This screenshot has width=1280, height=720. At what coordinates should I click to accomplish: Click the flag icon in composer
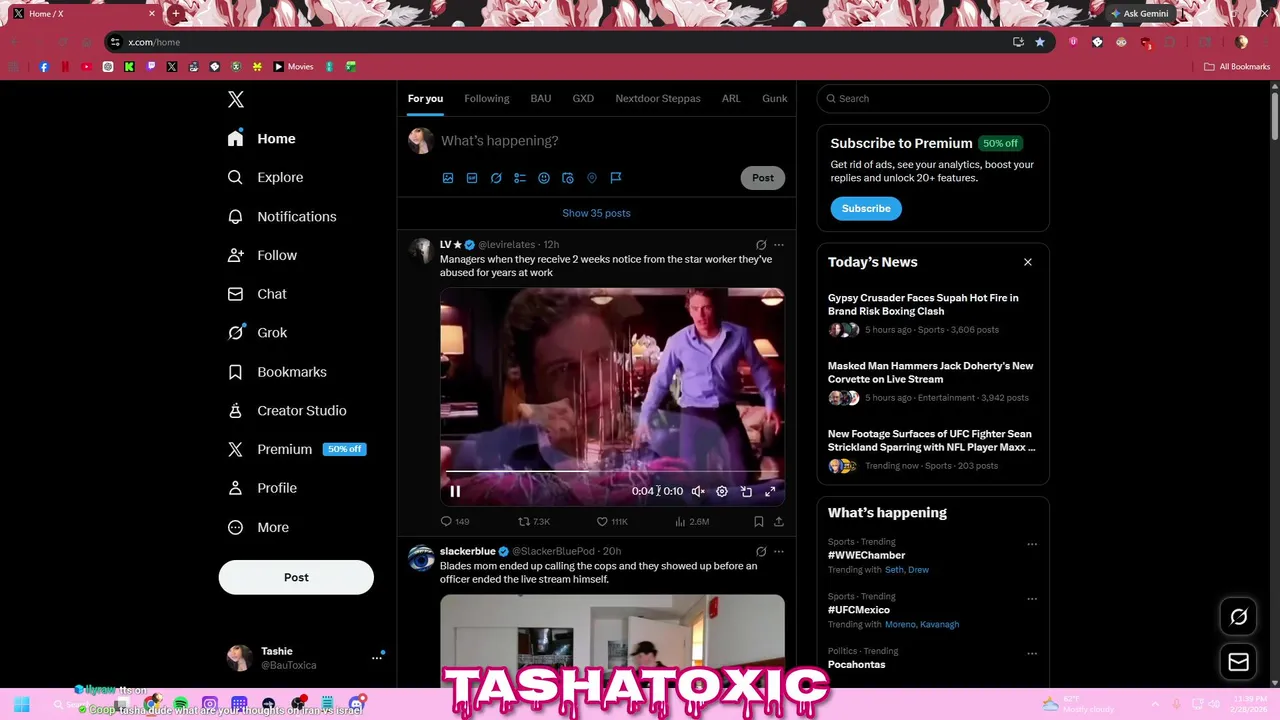coord(616,178)
